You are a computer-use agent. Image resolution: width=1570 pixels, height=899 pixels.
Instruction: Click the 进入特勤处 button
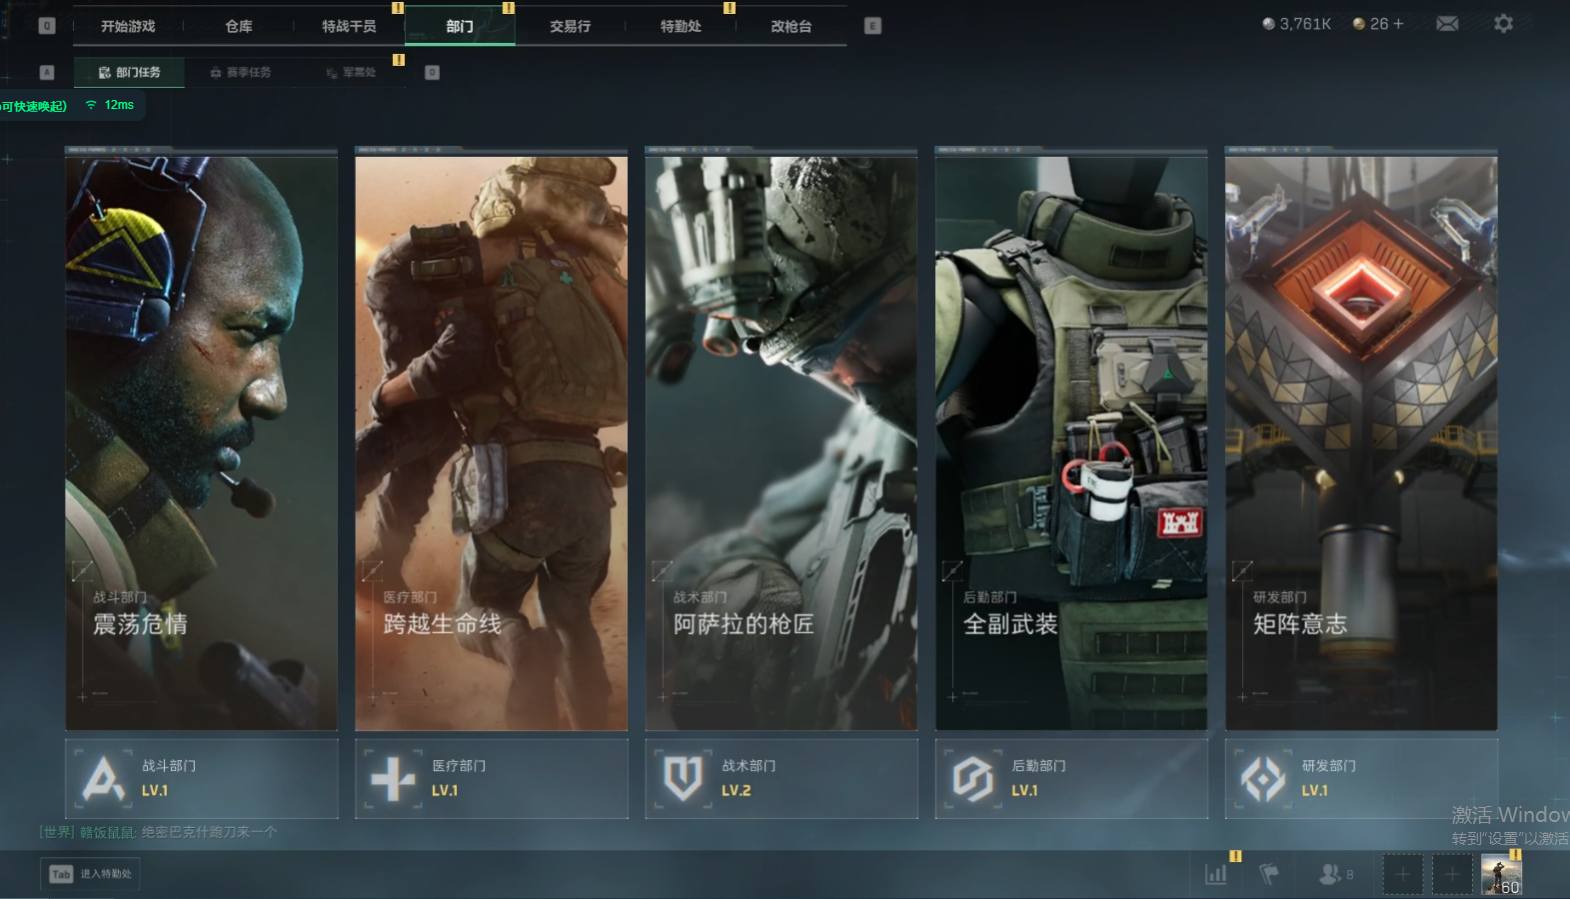coord(91,874)
